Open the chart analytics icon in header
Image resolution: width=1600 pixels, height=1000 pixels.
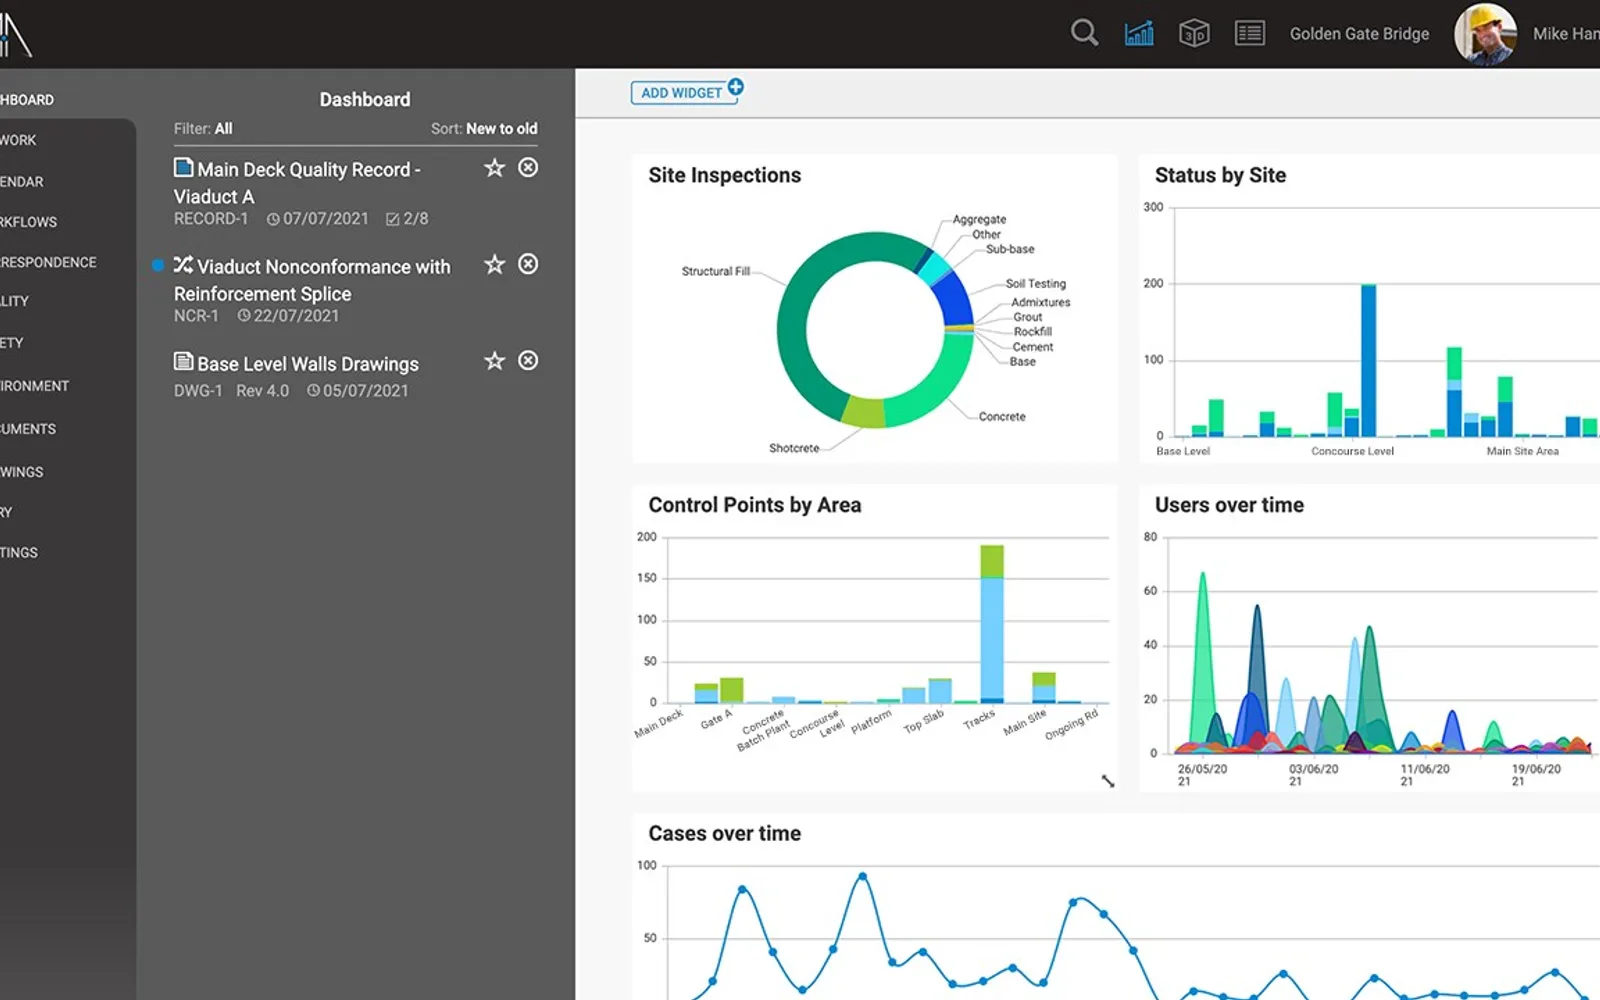coord(1139,33)
